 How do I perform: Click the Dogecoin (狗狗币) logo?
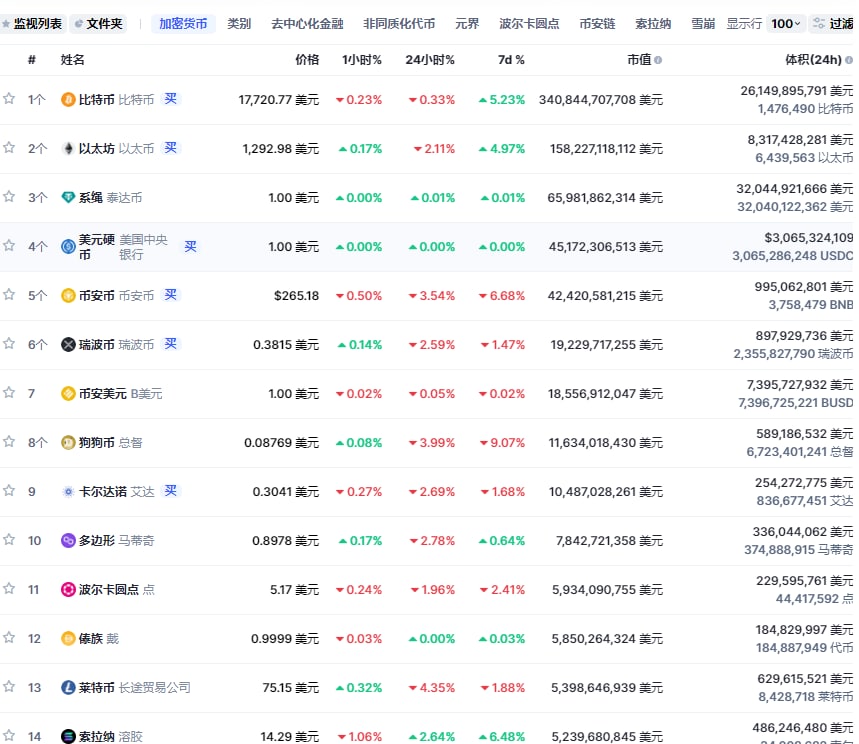(x=68, y=442)
